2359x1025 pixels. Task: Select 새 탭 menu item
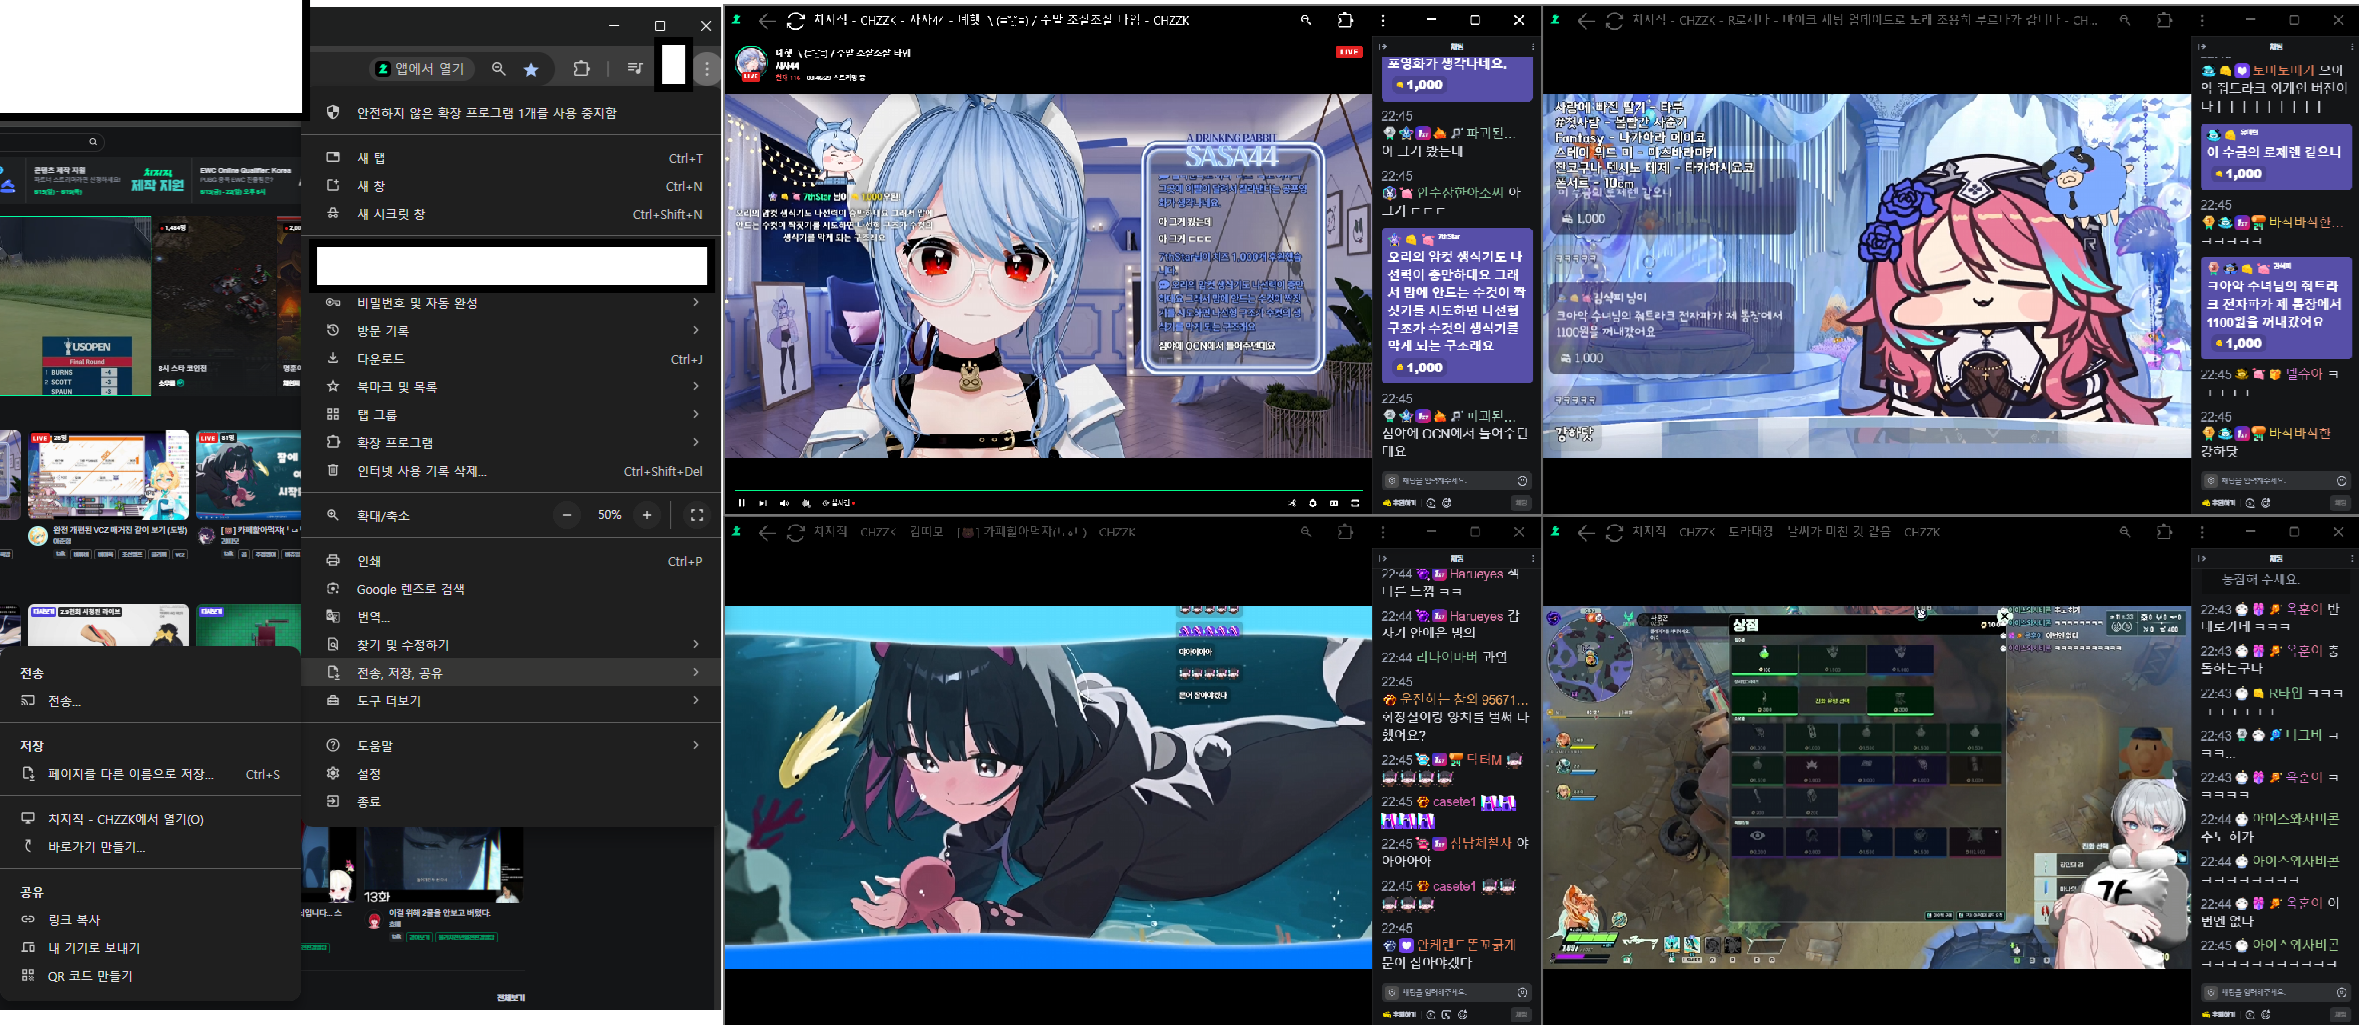pyautogui.click(x=512, y=158)
